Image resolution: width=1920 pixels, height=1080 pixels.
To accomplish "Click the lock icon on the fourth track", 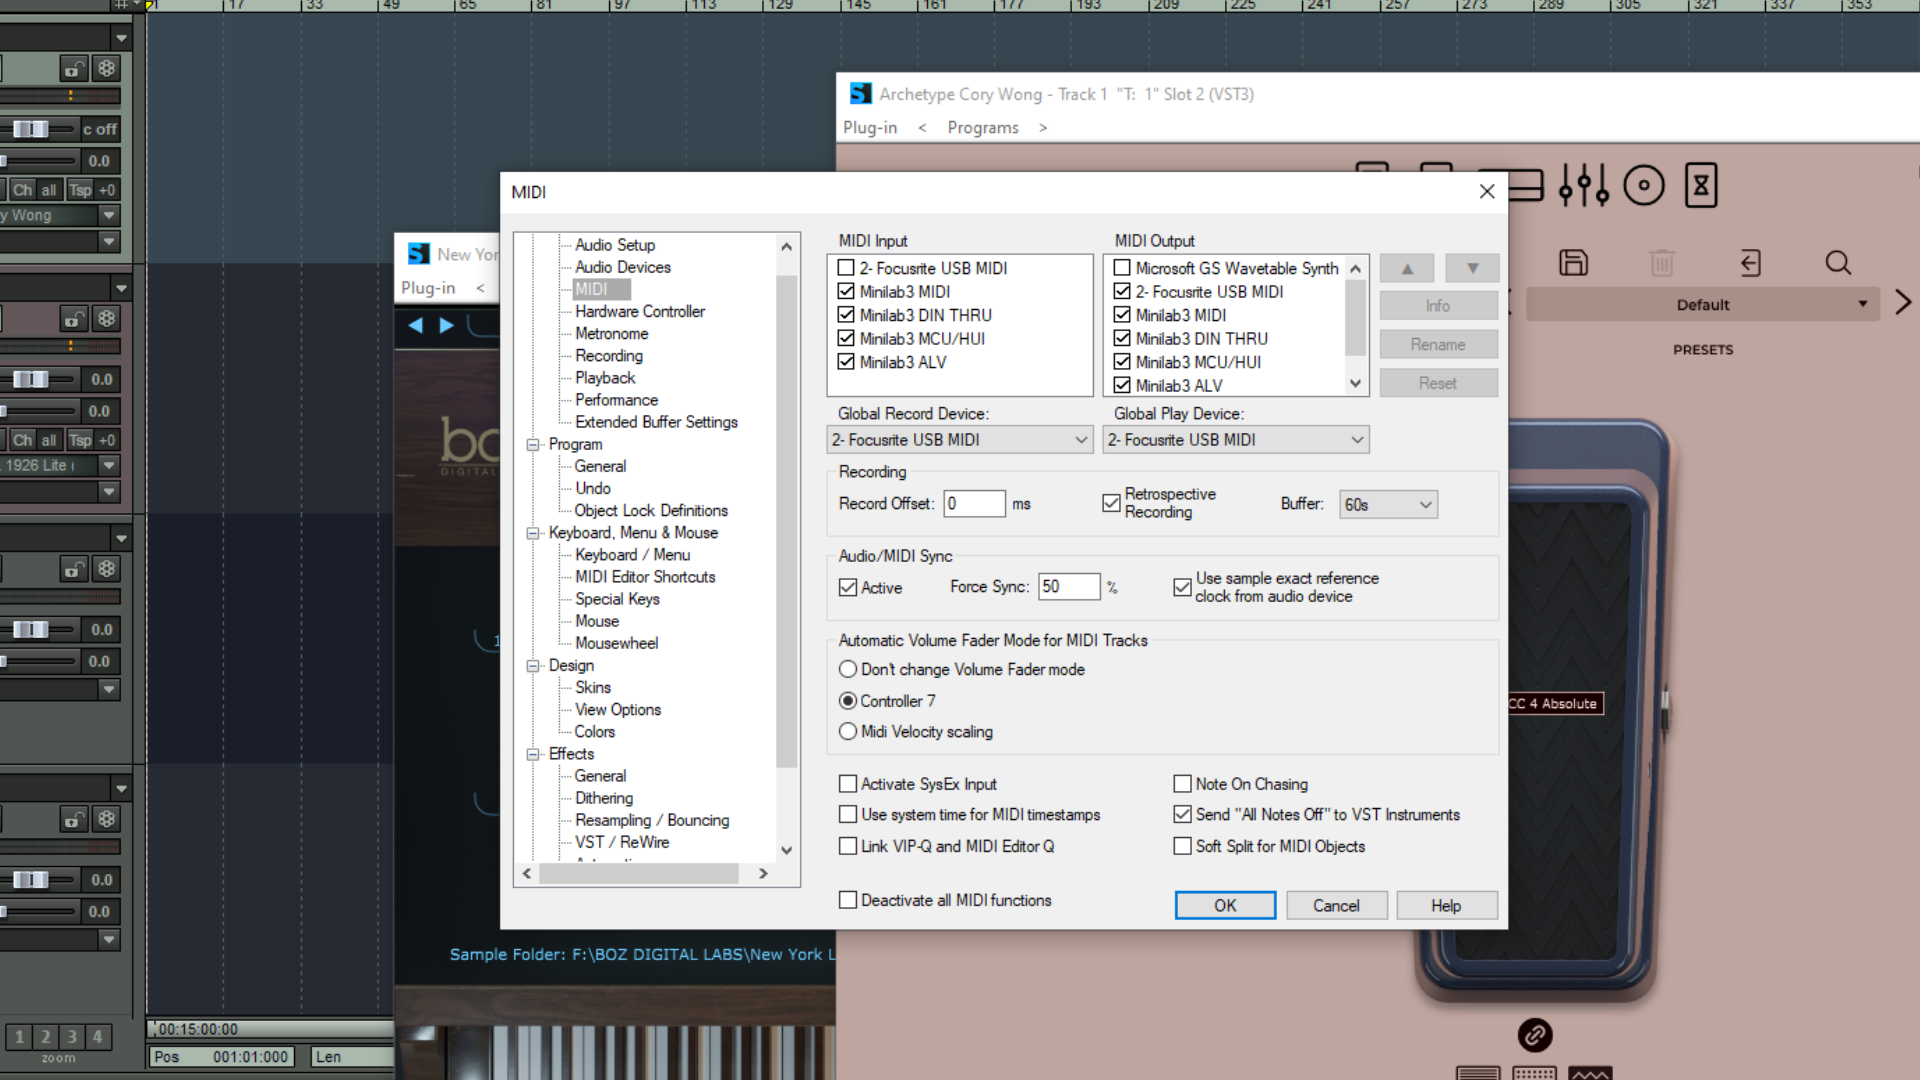I will point(74,819).
